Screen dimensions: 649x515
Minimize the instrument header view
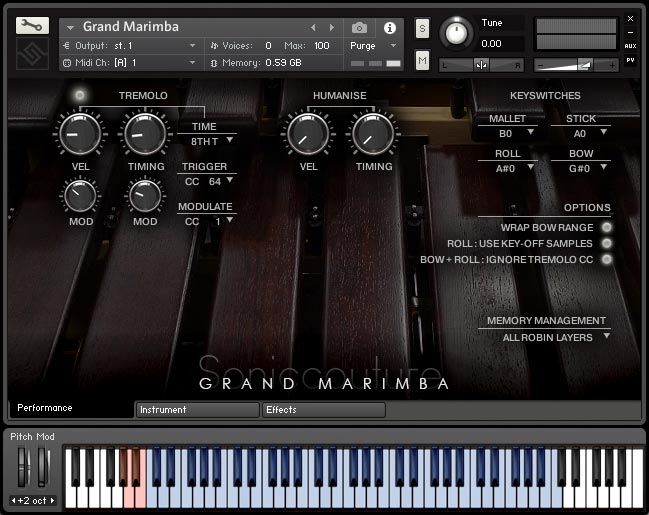pyautogui.click(x=630, y=32)
